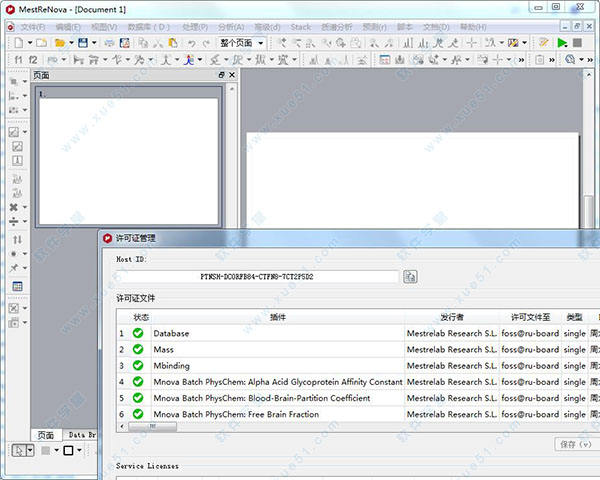Click the Open folder icon
Screen dimensions: 600x480
(59, 43)
